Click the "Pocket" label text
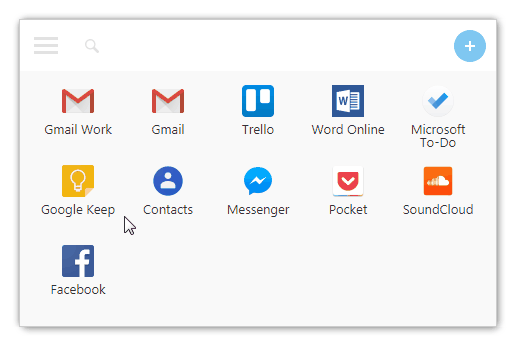 point(348,210)
